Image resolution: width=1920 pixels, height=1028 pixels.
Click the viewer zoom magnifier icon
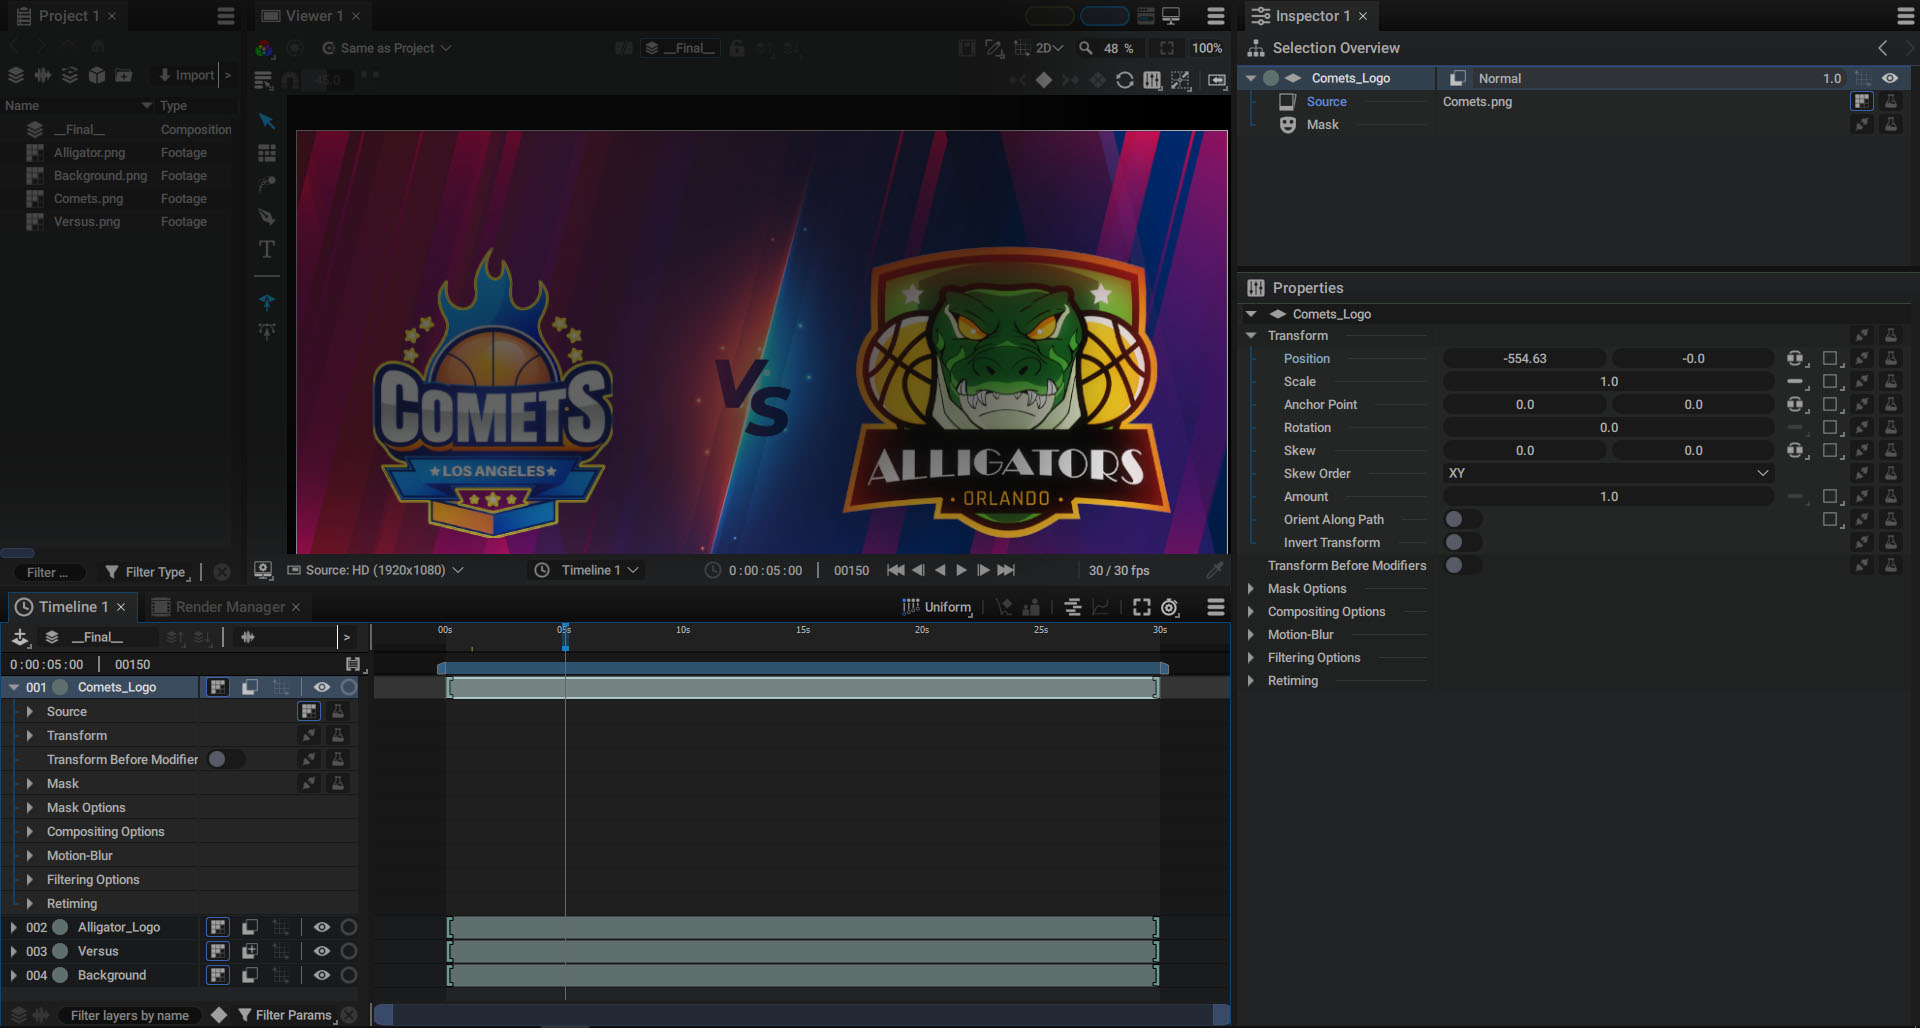click(1086, 48)
